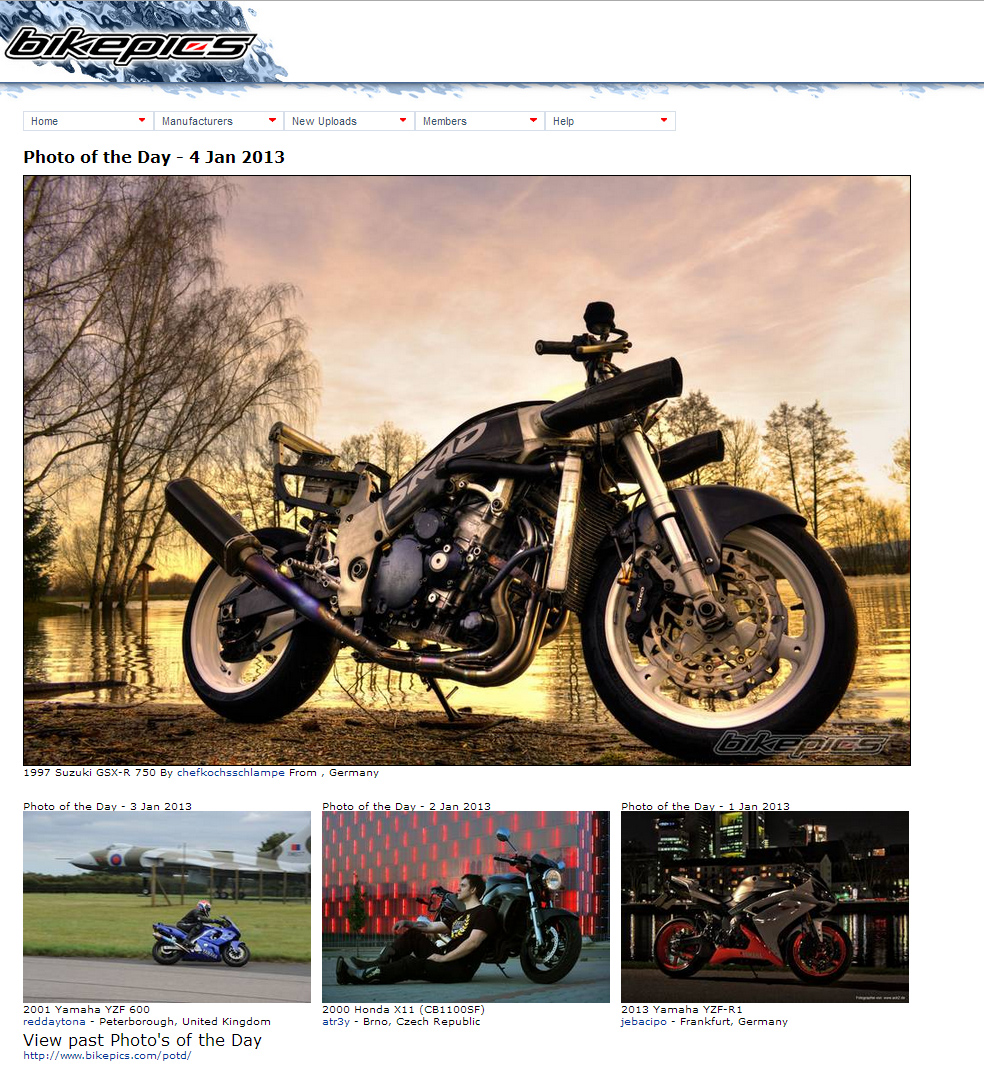
Task: Select the '2000 Honda X11 (CB1100SF)' text
Action: 404,1010
